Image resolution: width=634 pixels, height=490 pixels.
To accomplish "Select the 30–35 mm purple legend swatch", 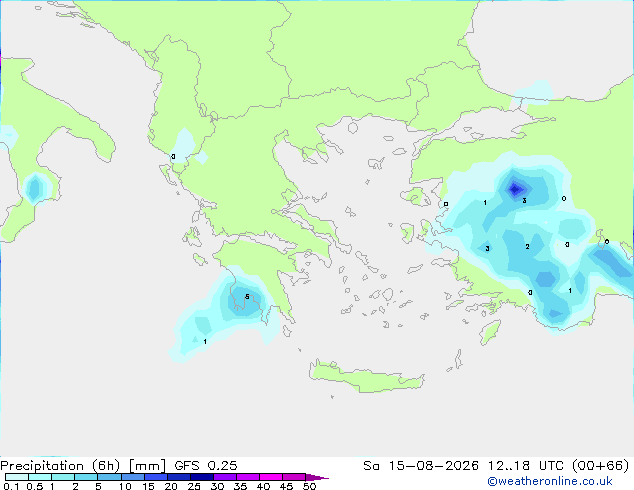I will [224, 477].
